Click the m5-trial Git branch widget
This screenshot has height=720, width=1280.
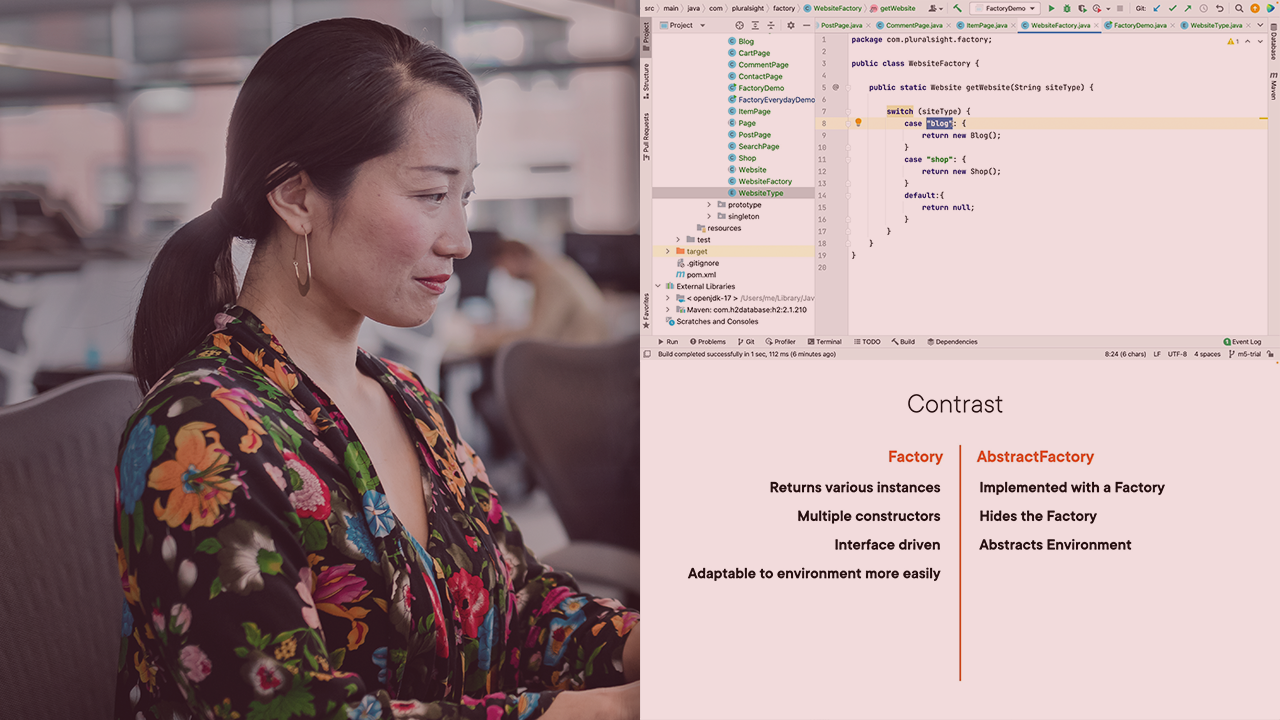pyautogui.click(x=1245, y=354)
